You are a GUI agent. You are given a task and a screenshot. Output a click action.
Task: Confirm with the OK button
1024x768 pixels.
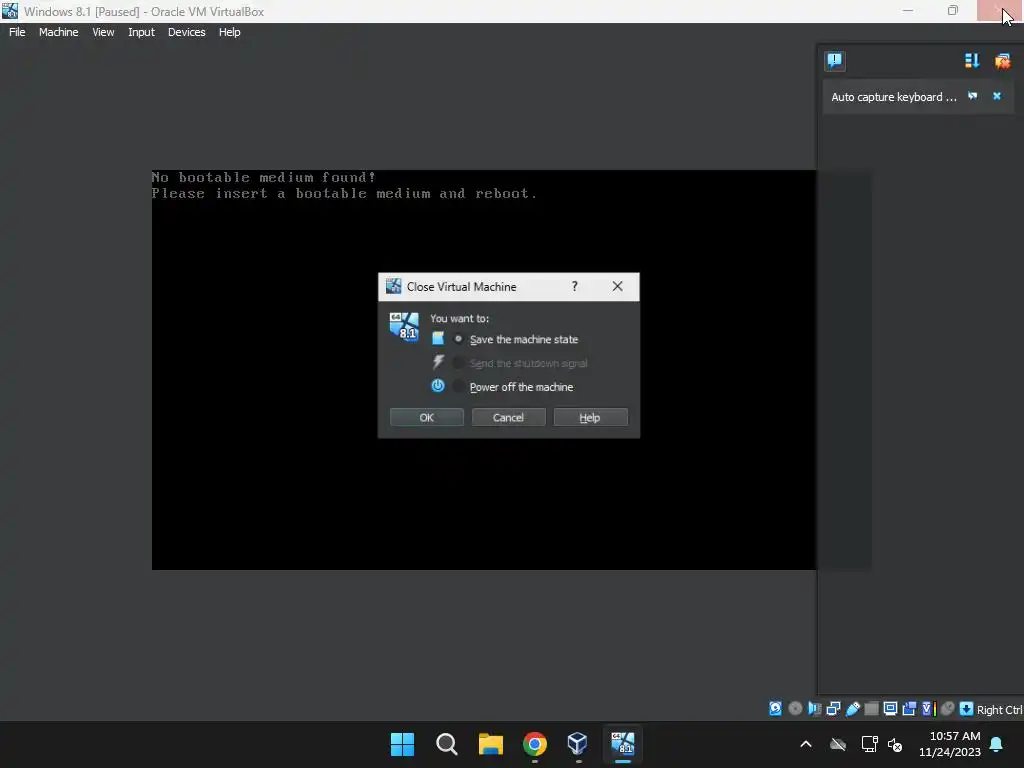pos(426,417)
